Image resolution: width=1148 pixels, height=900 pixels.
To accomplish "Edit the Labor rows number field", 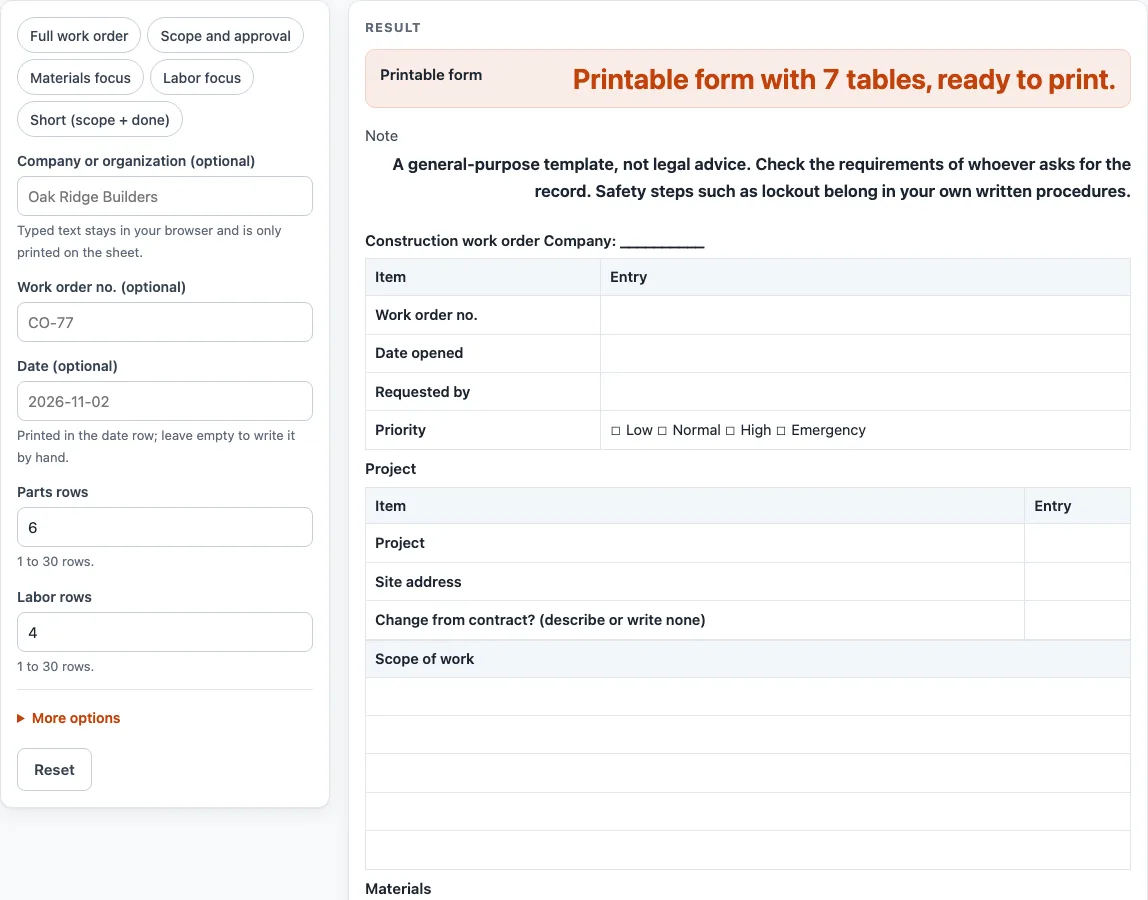I will (165, 632).
